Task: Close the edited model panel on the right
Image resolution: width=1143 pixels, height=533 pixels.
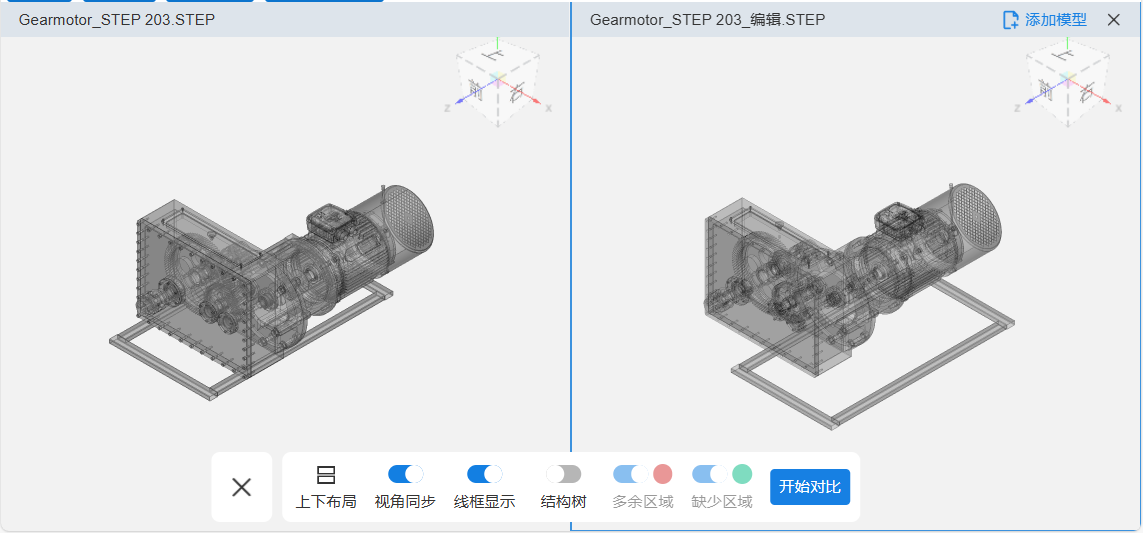Action: pyautogui.click(x=1113, y=20)
